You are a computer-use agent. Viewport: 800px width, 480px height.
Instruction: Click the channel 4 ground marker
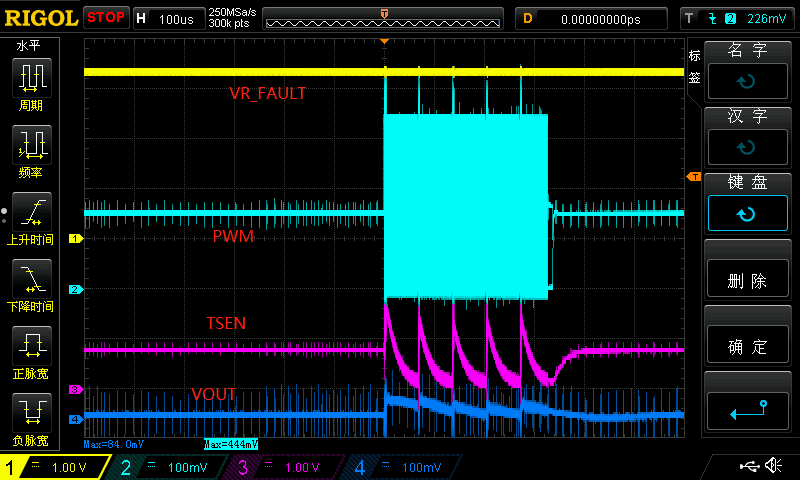pos(76,419)
